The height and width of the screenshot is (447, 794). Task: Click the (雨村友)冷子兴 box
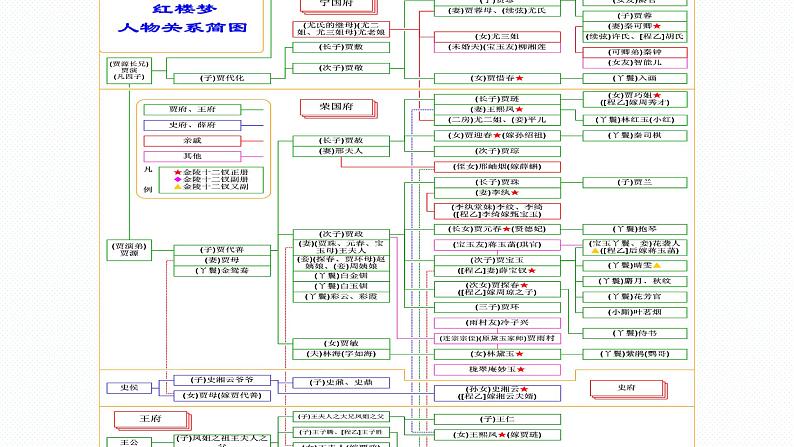click(497, 323)
